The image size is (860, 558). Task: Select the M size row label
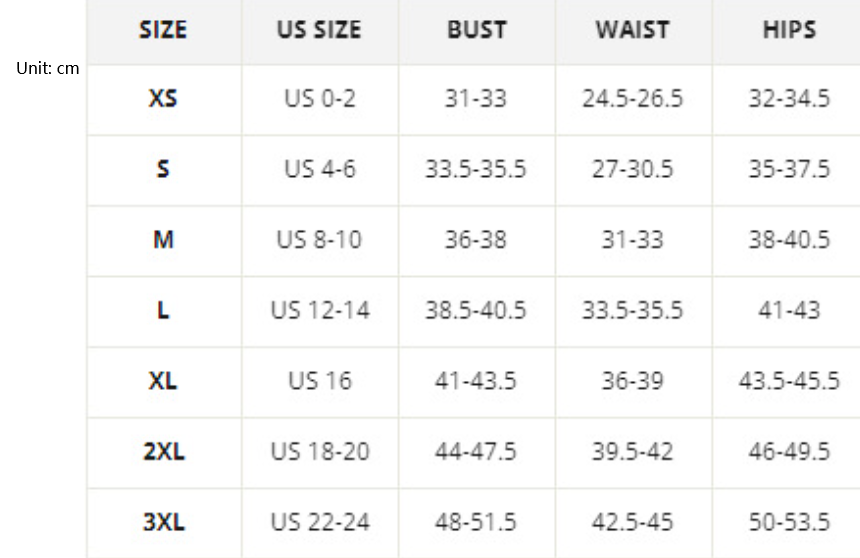(x=163, y=240)
